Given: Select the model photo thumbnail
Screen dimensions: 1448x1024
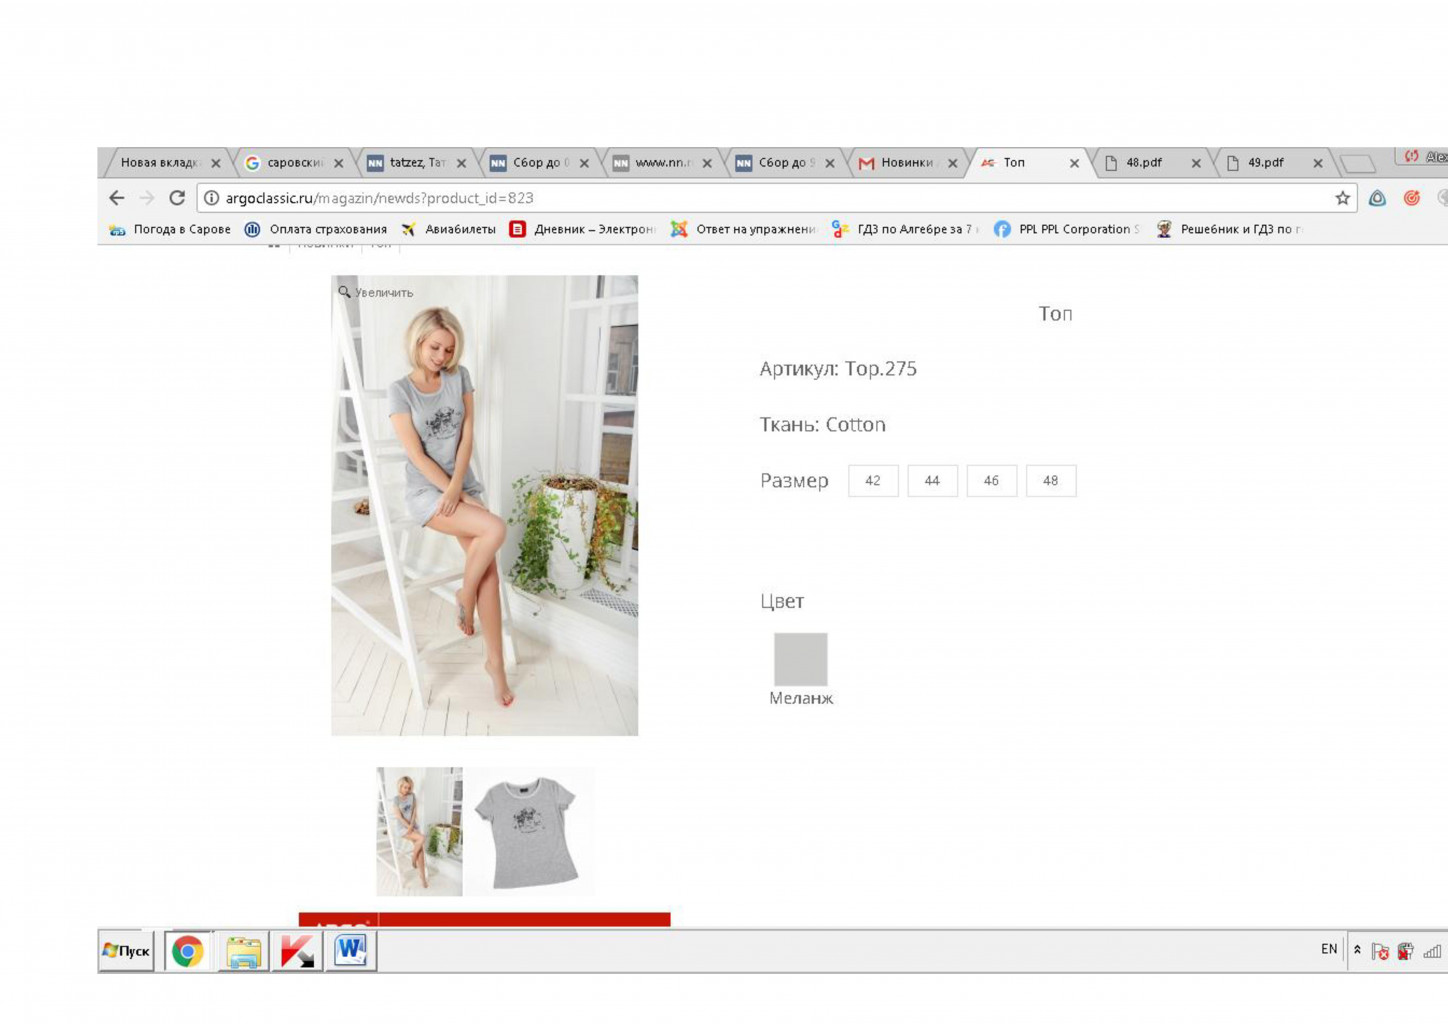Looking at the screenshot, I should point(419,831).
